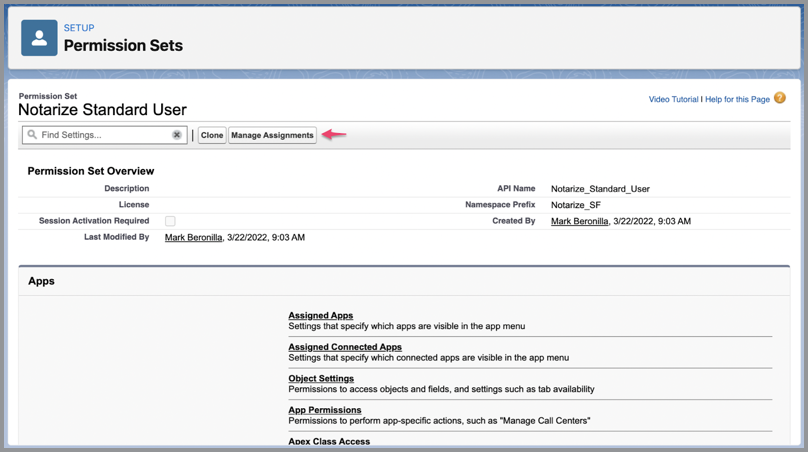808x452 pixels.
Task: Clear the Find Settings search box
Action: click(177, 135)
